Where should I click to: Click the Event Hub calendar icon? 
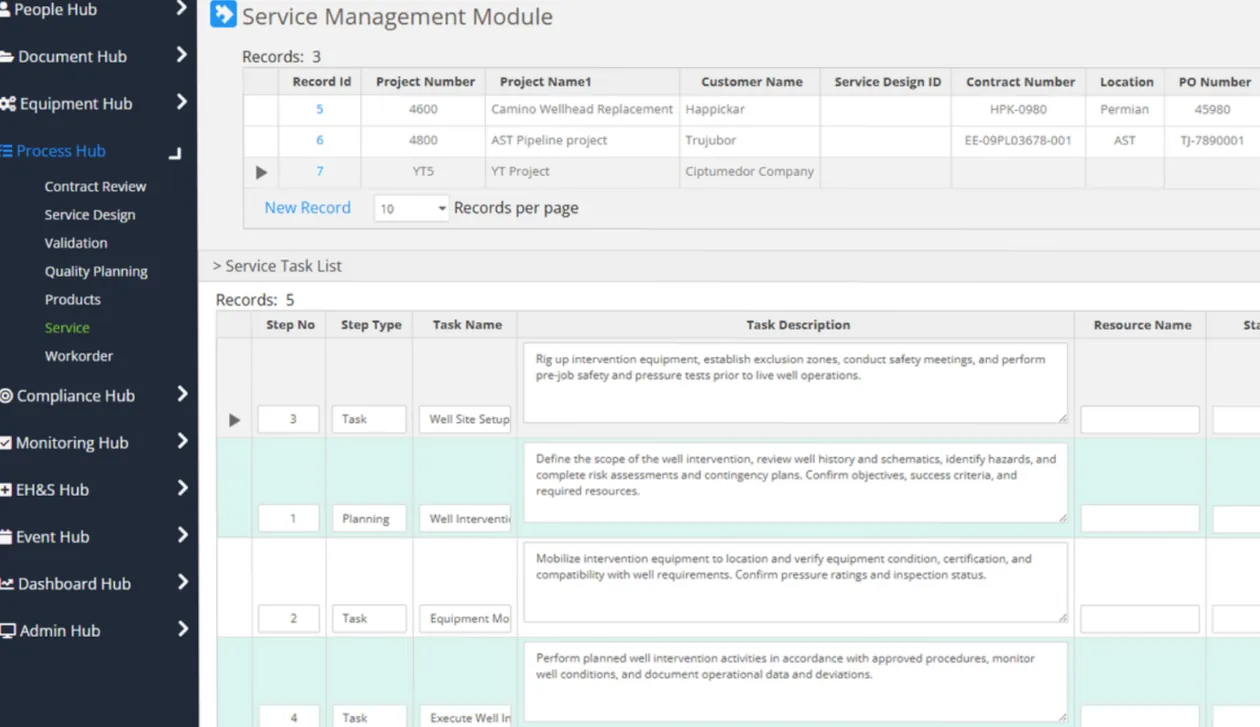(6, 537)
